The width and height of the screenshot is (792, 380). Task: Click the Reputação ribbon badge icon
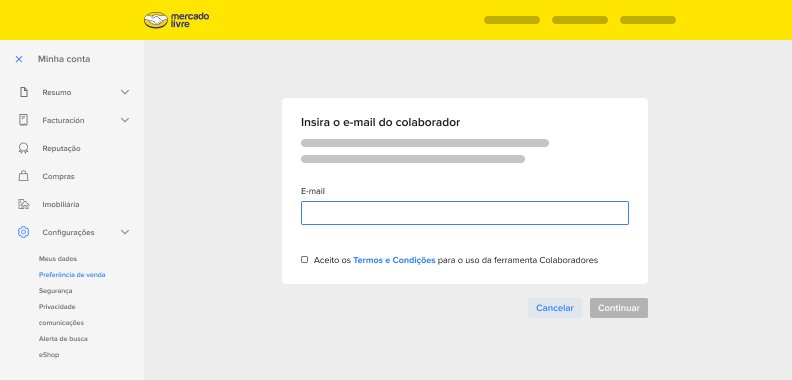(23, 149)
